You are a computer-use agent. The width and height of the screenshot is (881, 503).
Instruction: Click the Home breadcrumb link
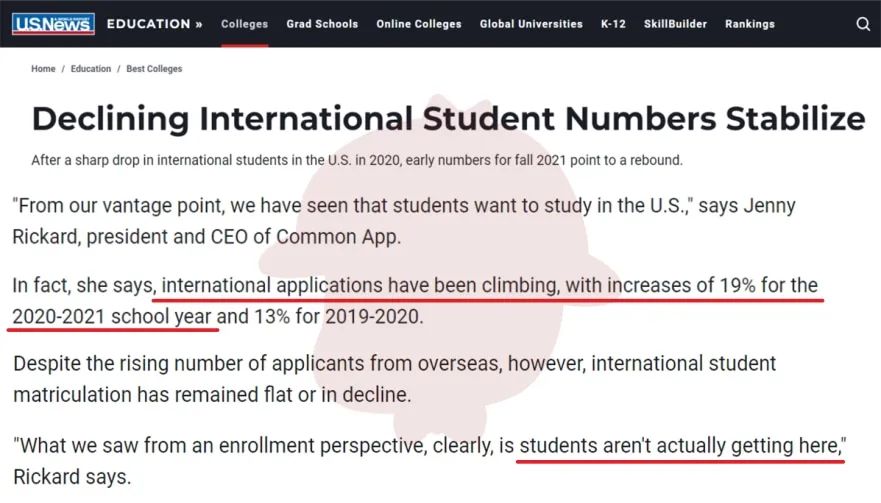click(43, 69)
